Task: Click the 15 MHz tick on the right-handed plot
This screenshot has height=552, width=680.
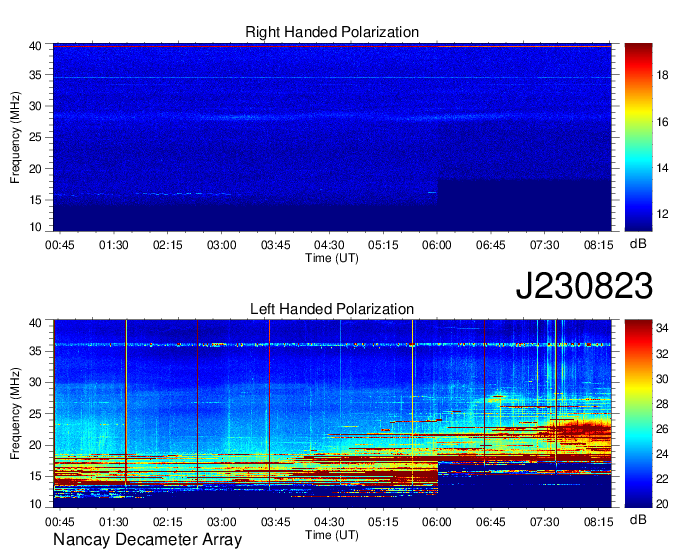Action: pos(35,200)
